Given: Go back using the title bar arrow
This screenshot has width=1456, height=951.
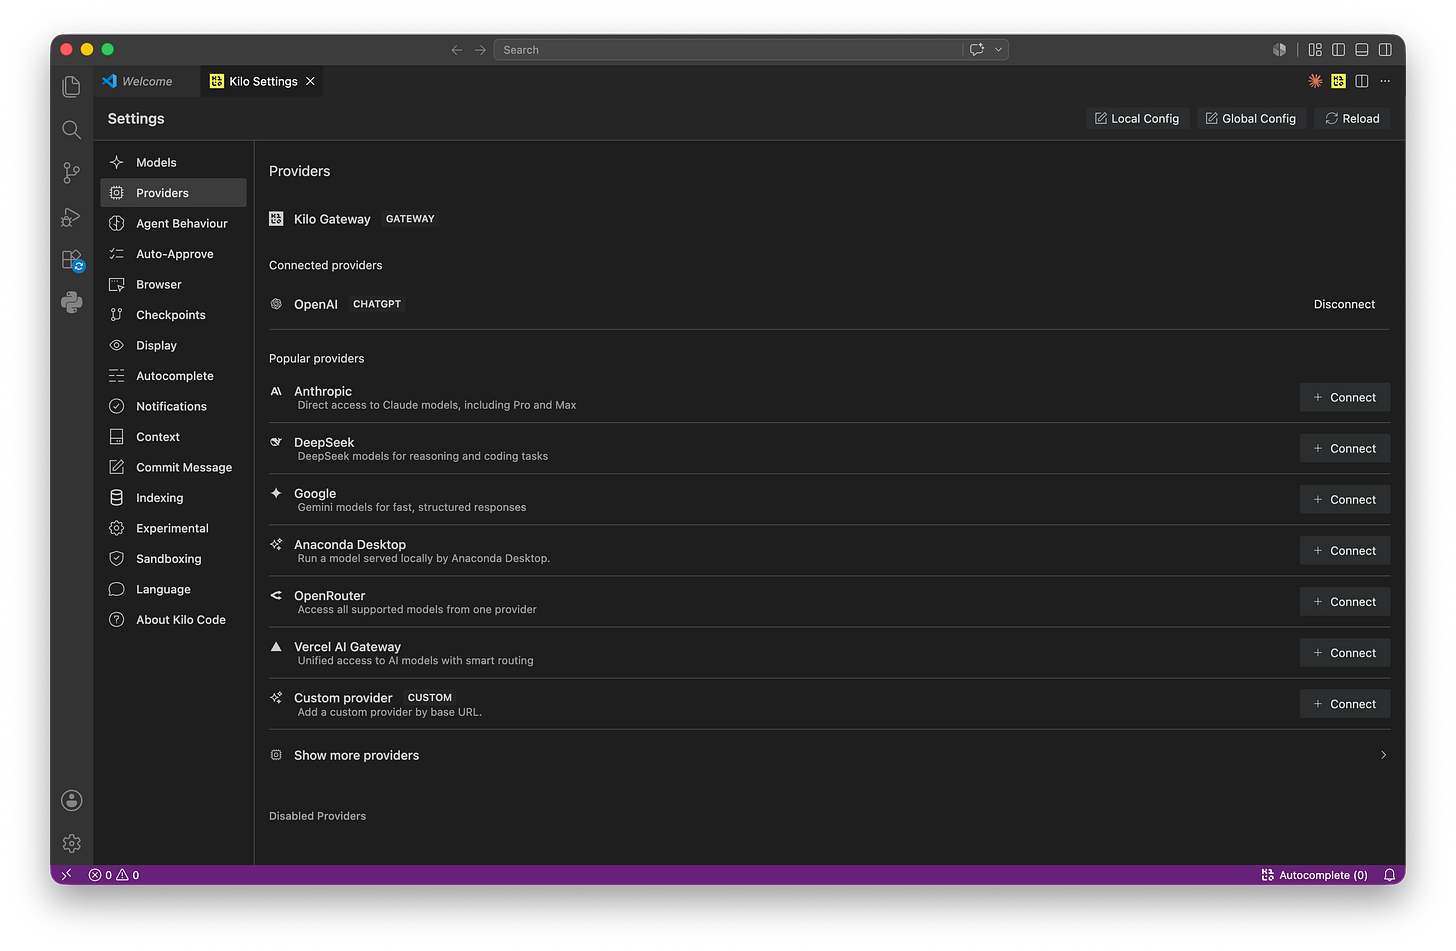Looking at the screenshot, I should [x=457, y=50].
